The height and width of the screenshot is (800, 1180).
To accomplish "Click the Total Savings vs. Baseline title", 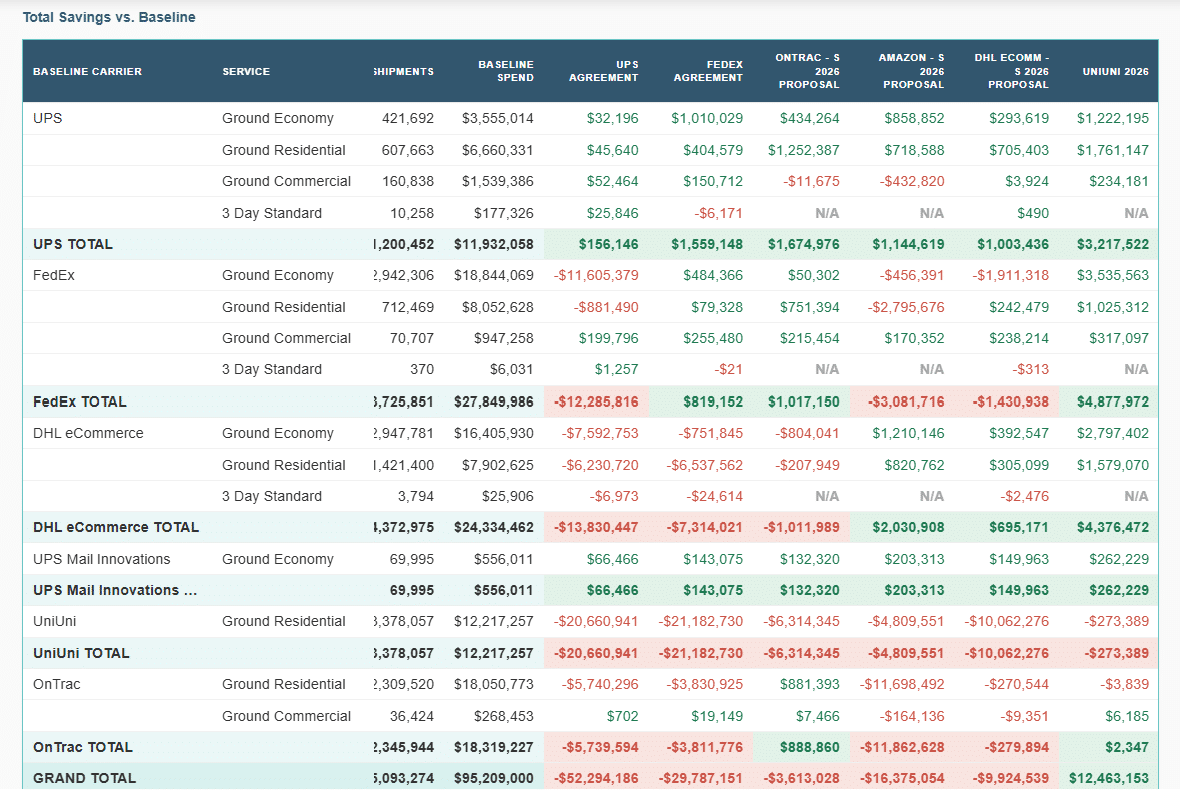I will coord(109,17).
